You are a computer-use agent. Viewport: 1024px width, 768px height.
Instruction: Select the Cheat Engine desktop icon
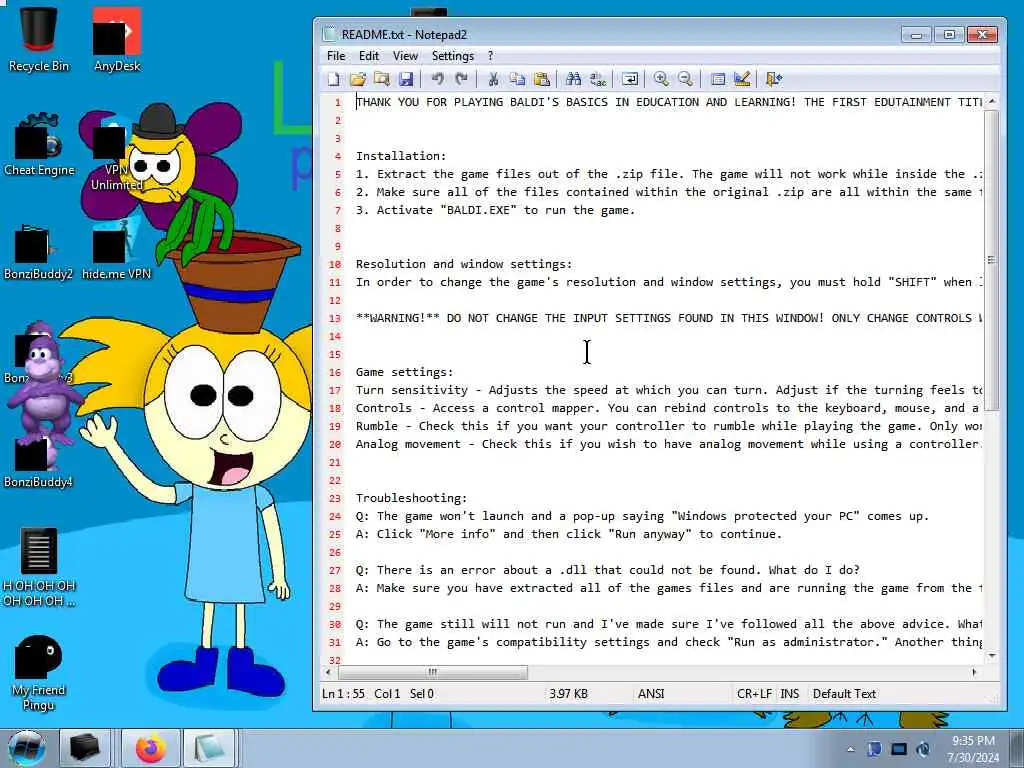pyautogui.click(x=39, y=145)
